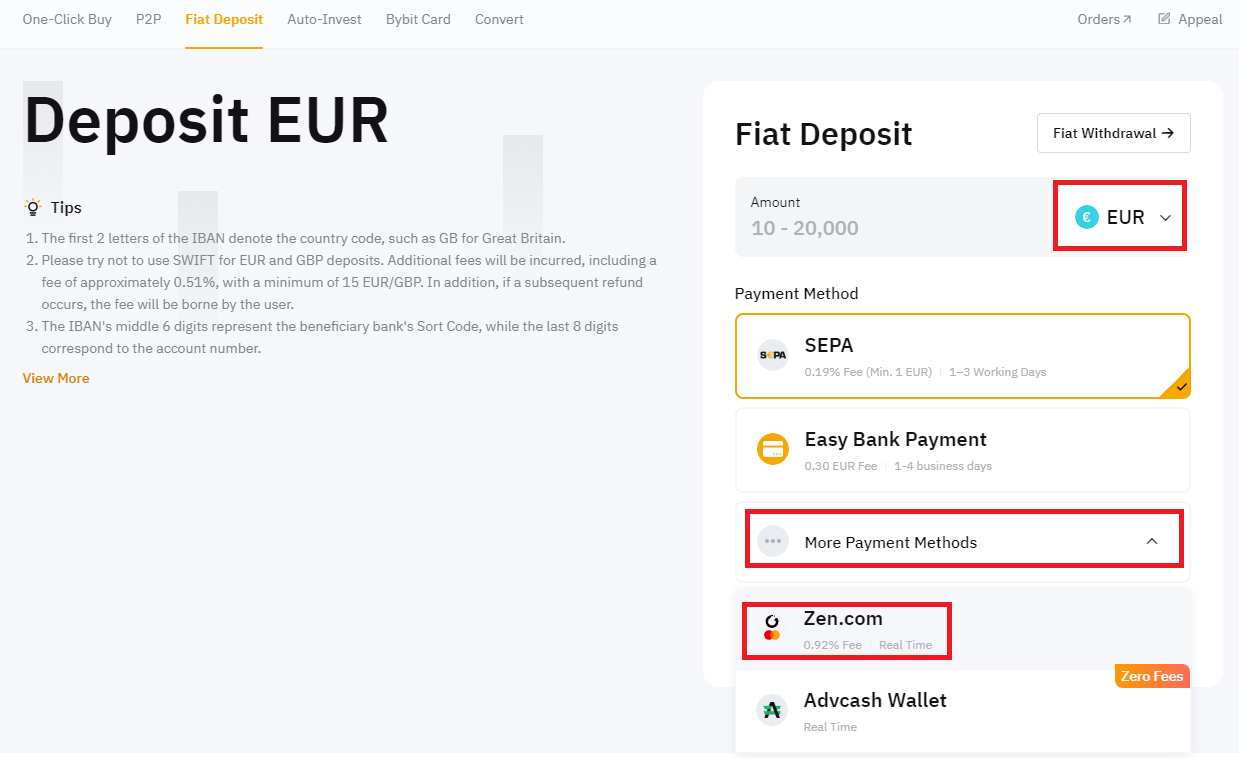Go to Fiat Withdrawal
This screenshot has width=1239, height=758.
pyautogui.click(x=1113, y=133)
